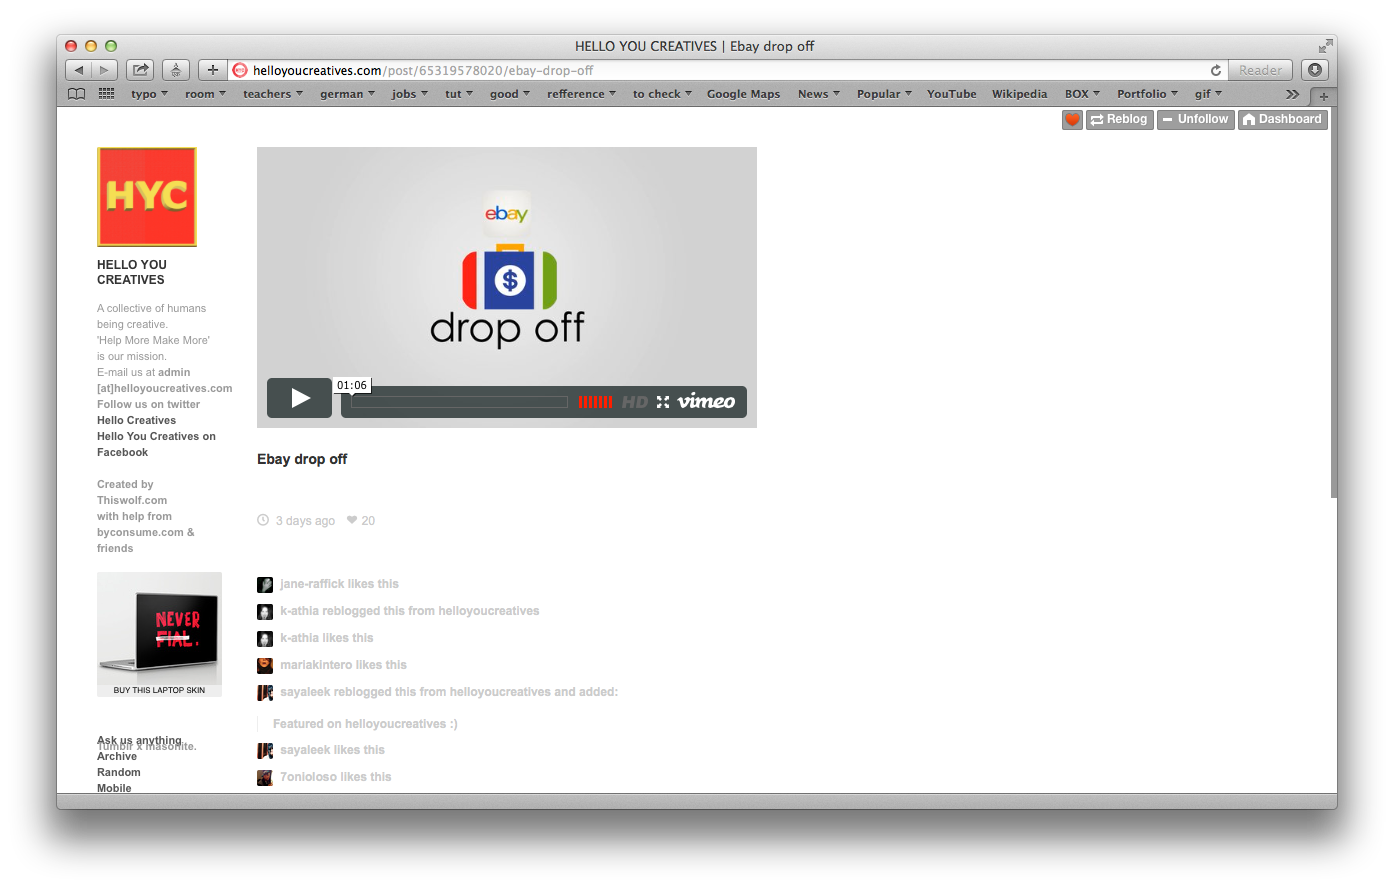Open the Hello You Creatives on Facebook link
The width and height of the screenshot is (1394, 888).
coord(156,444)
